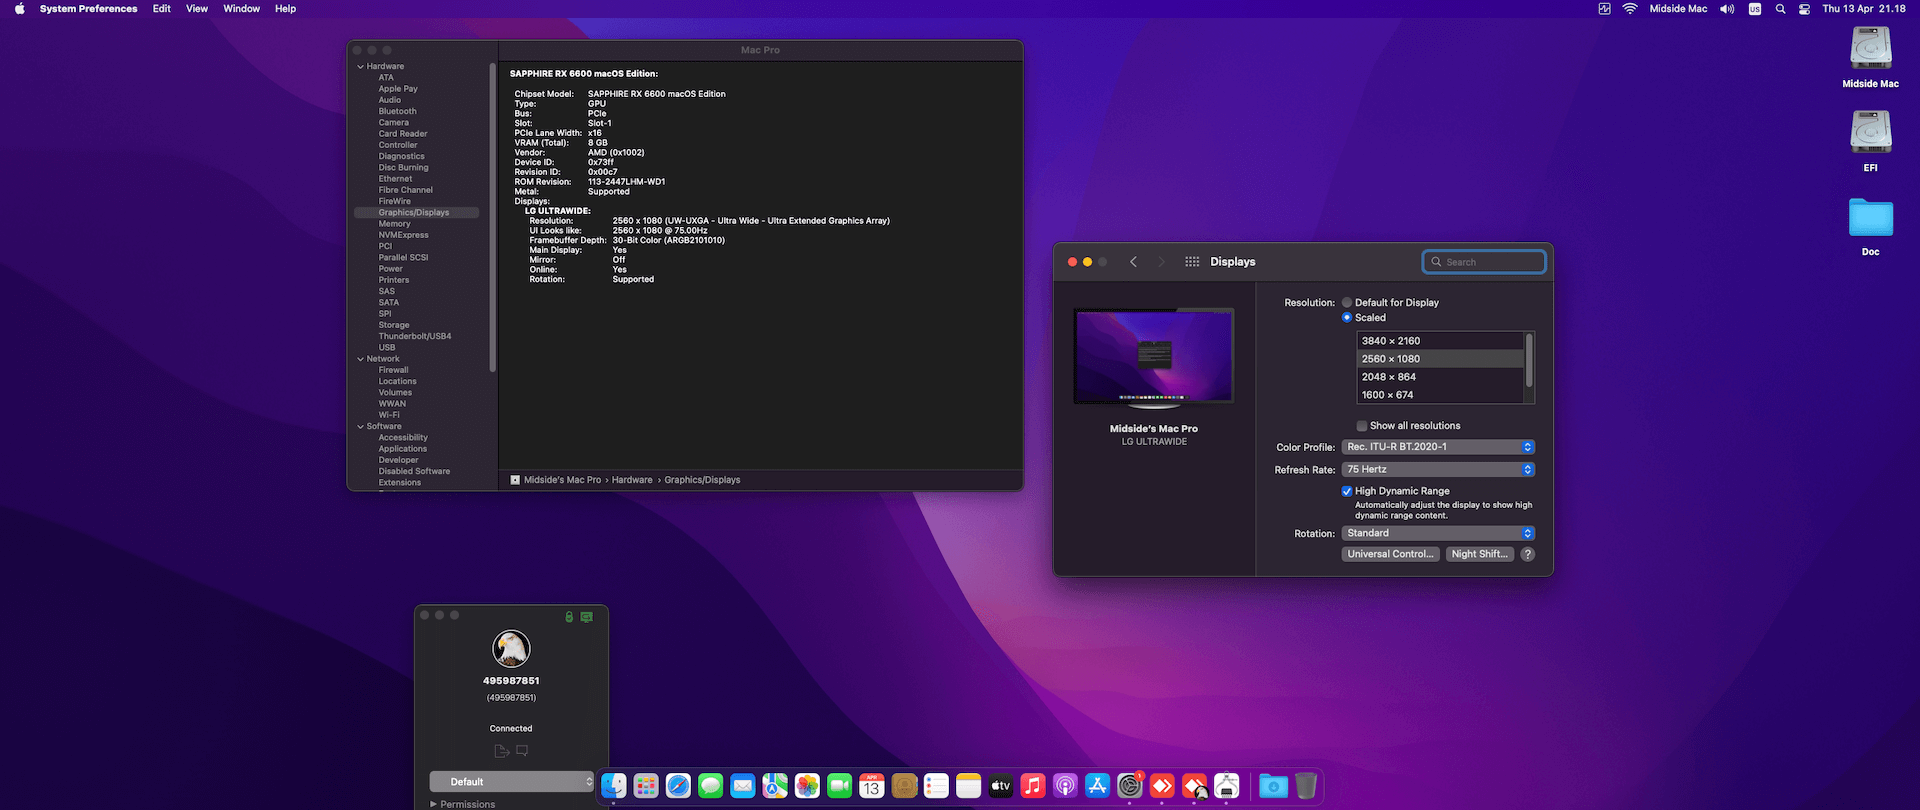This screenshot has width=1920, height=810.
Task: Open the Midside Mac user menu
Action: pos(1678,9)
